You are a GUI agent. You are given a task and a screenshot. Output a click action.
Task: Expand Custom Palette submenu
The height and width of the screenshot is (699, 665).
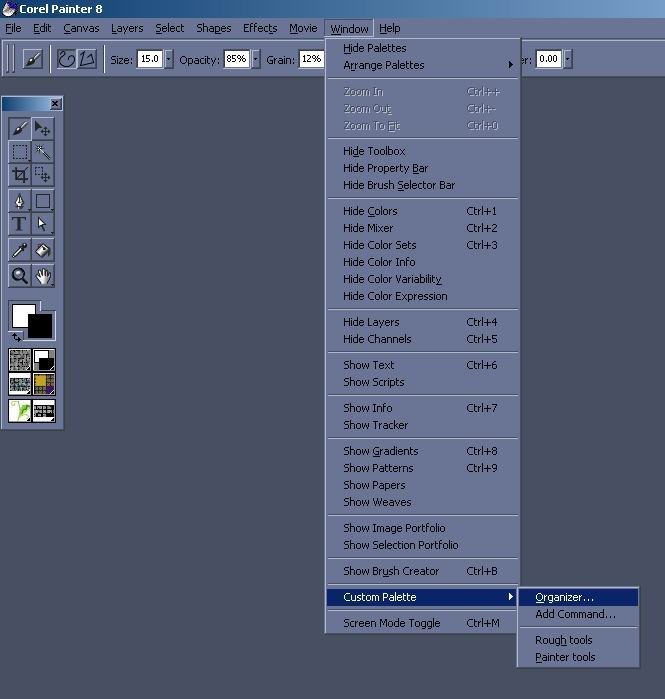tap(422, 597)
